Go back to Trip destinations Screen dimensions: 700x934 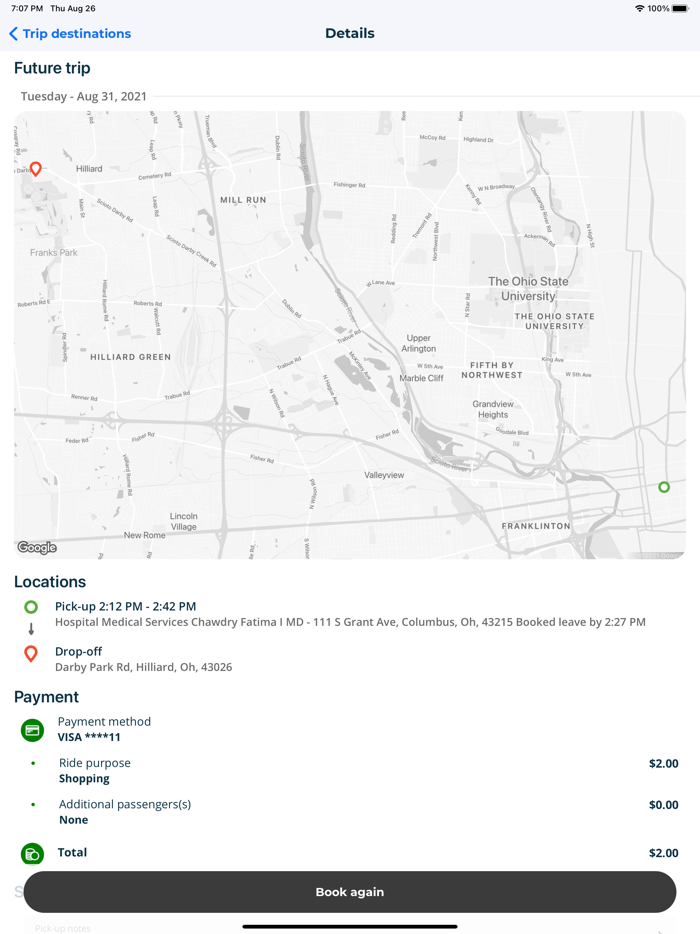77,33
